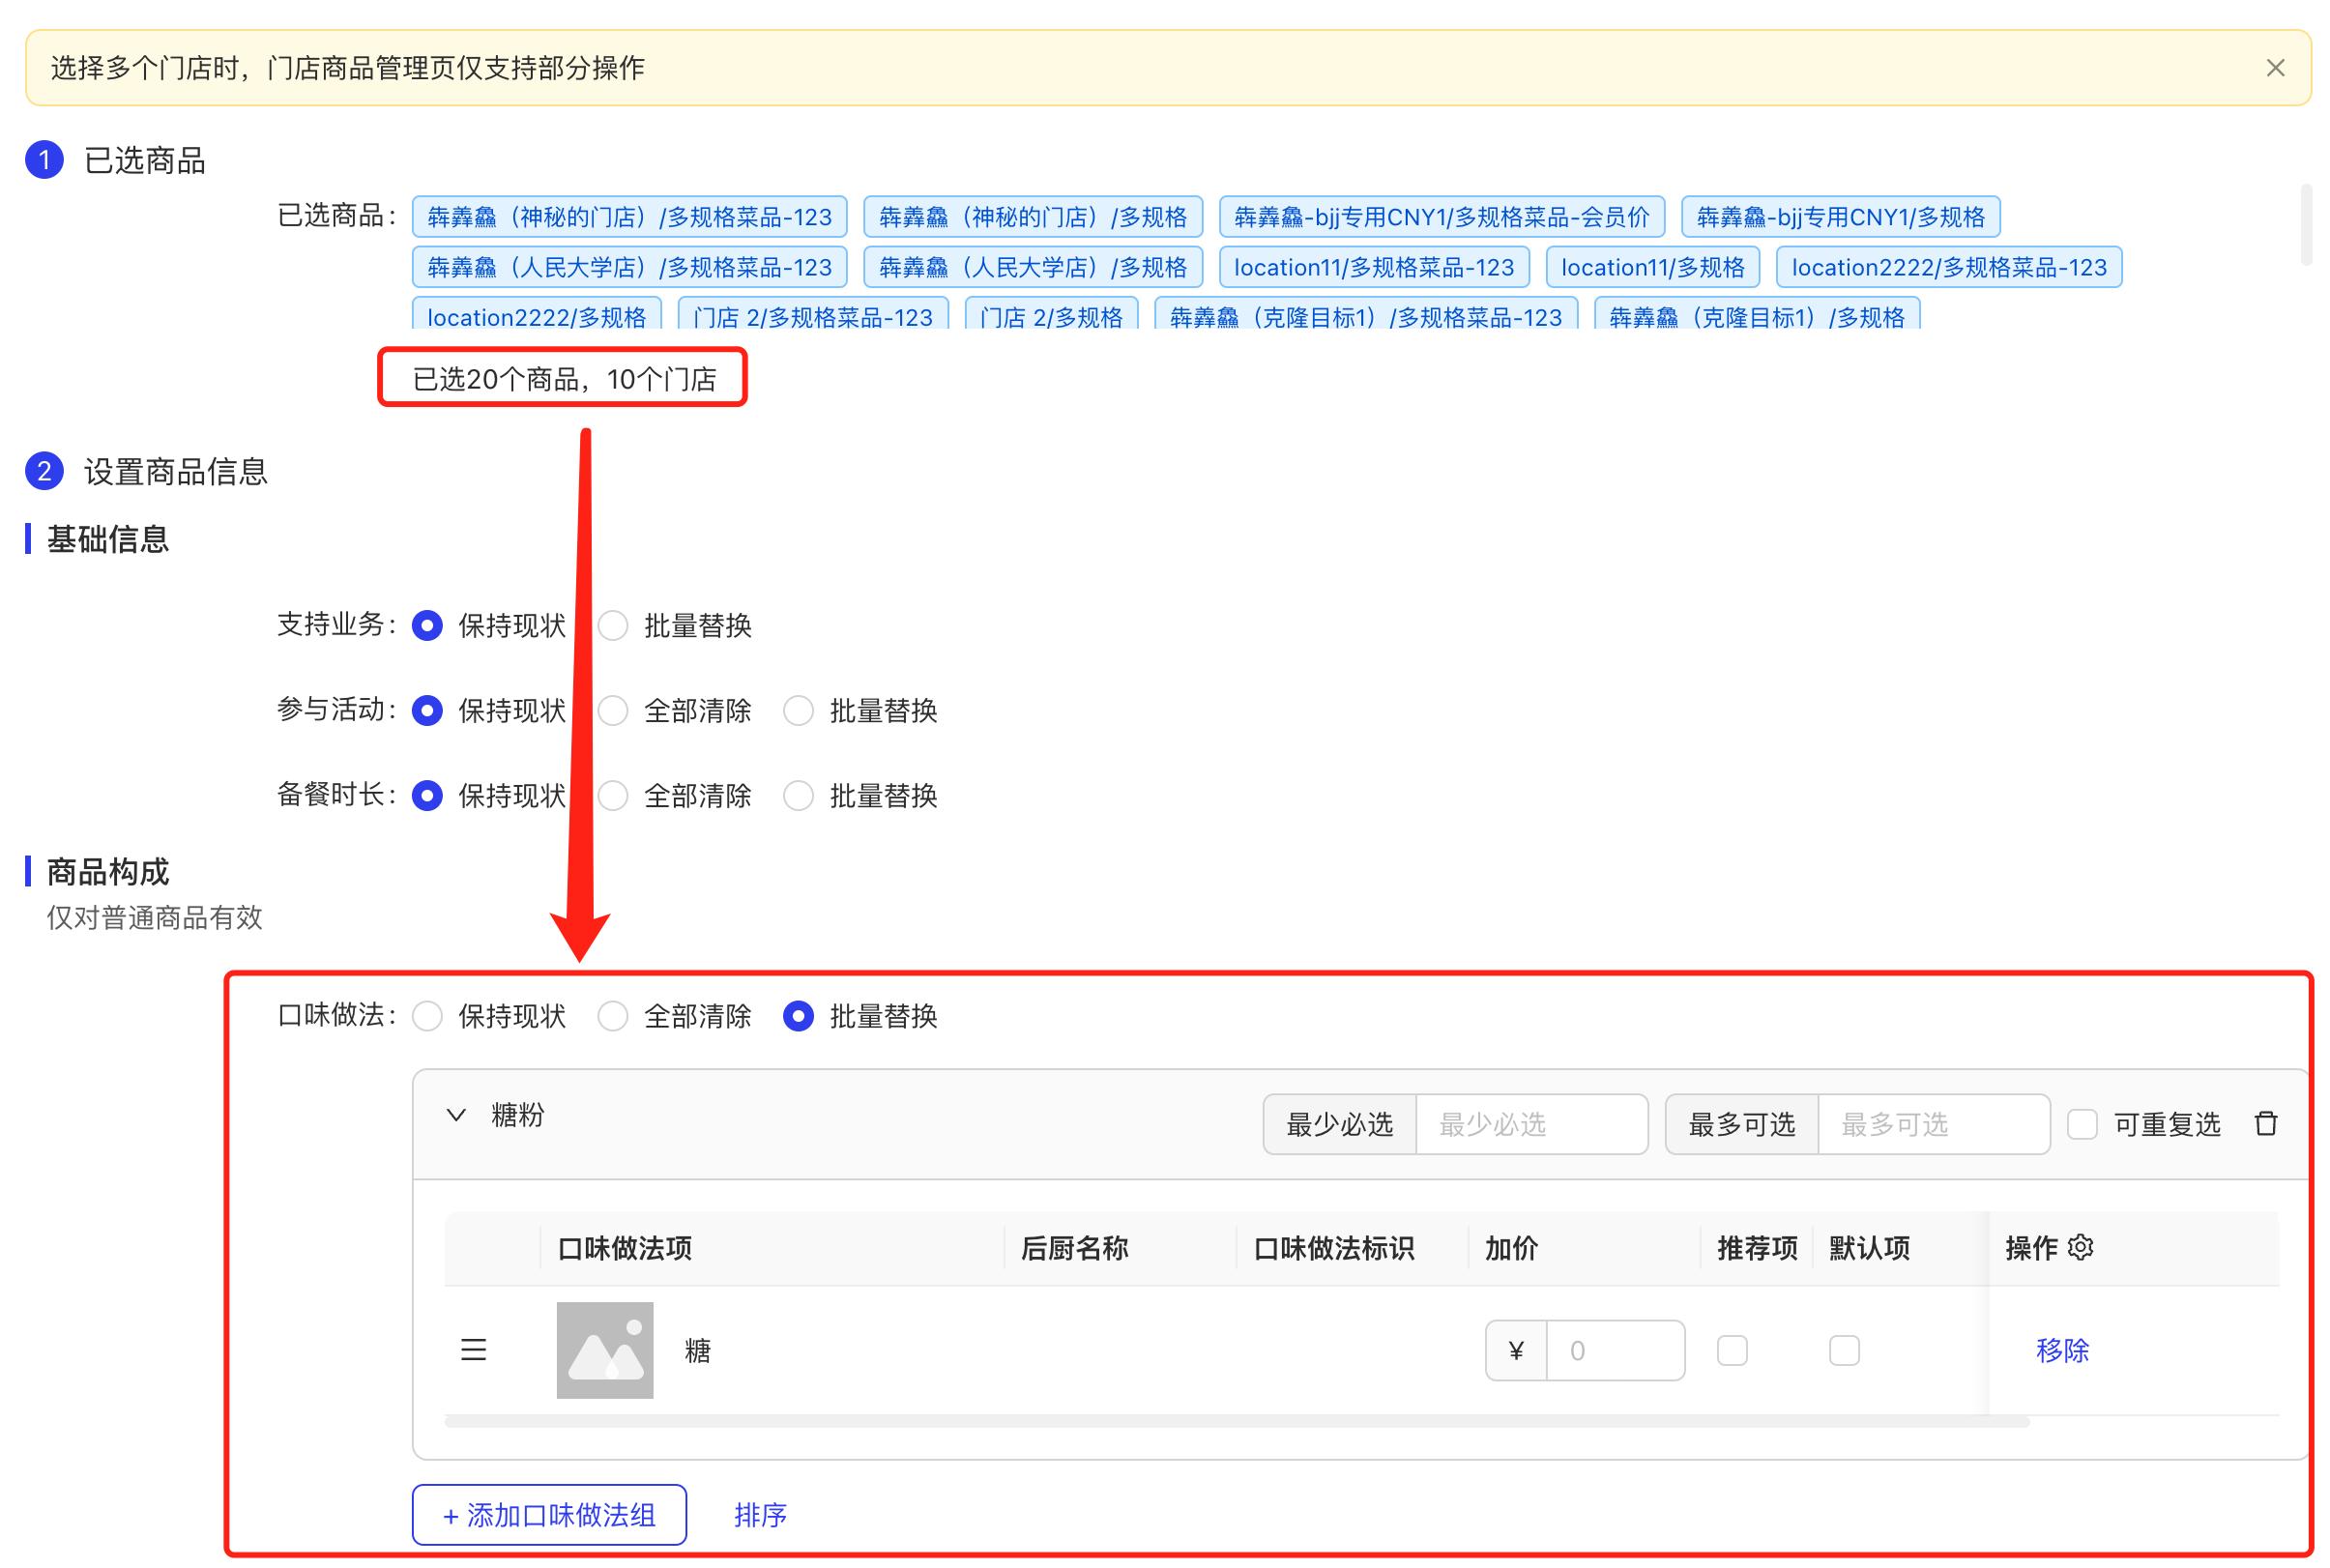Click the 已选20个商品，10个门店 summary text
2330x1568 pixels.
pos(564,379)
